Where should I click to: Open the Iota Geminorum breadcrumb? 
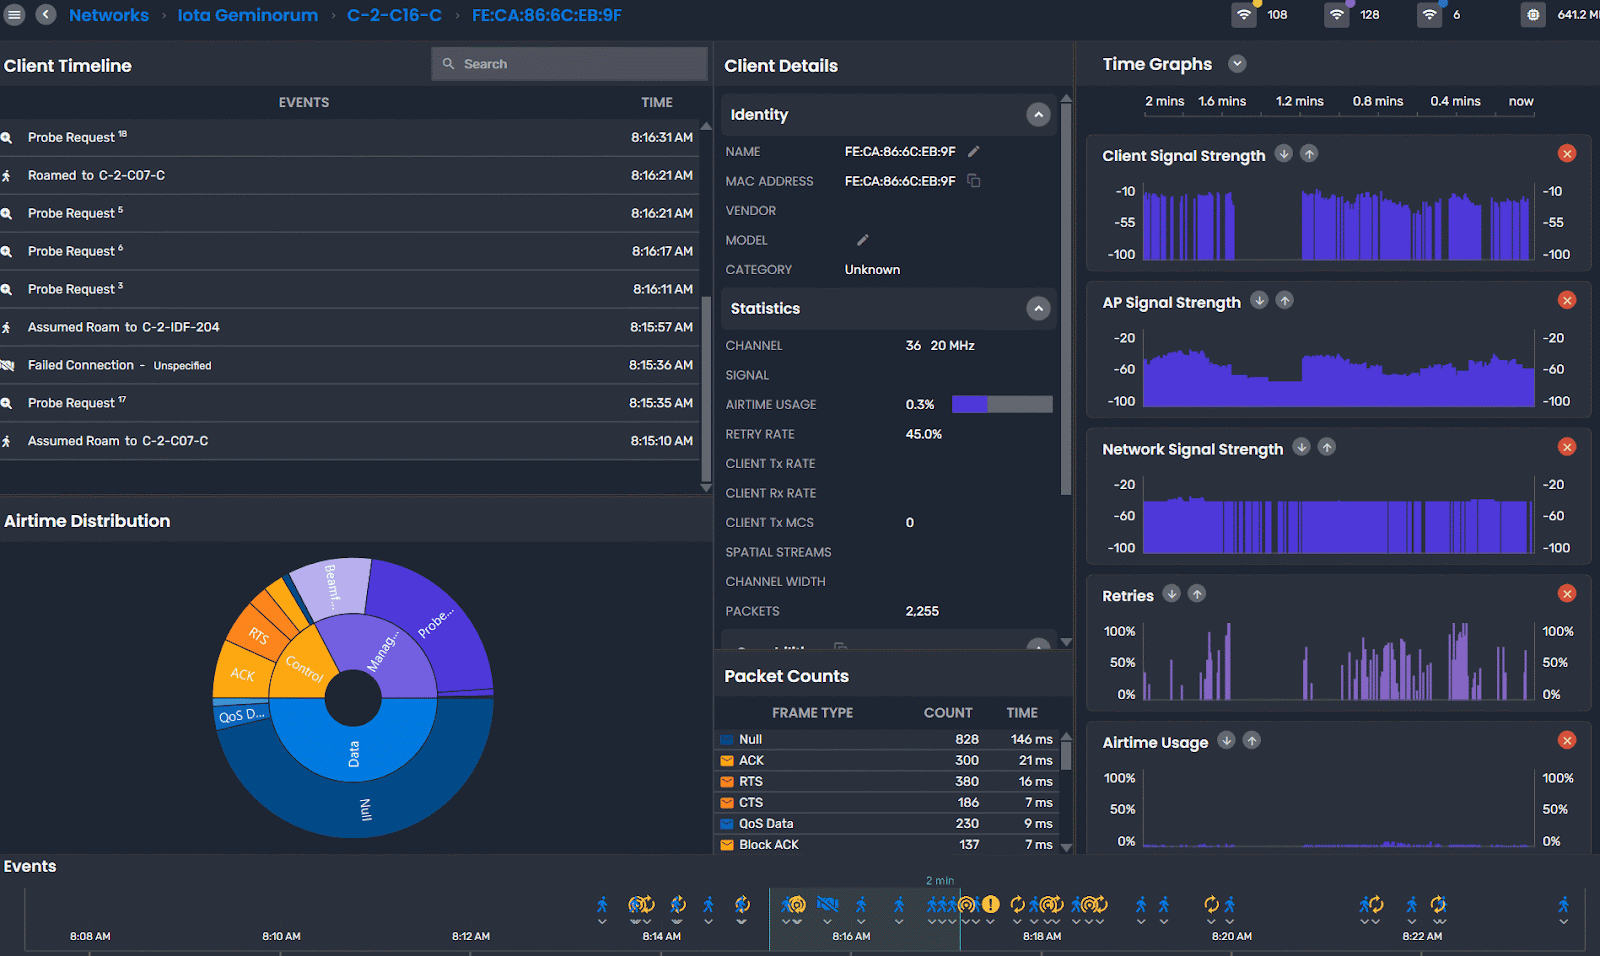pos(247,15)
